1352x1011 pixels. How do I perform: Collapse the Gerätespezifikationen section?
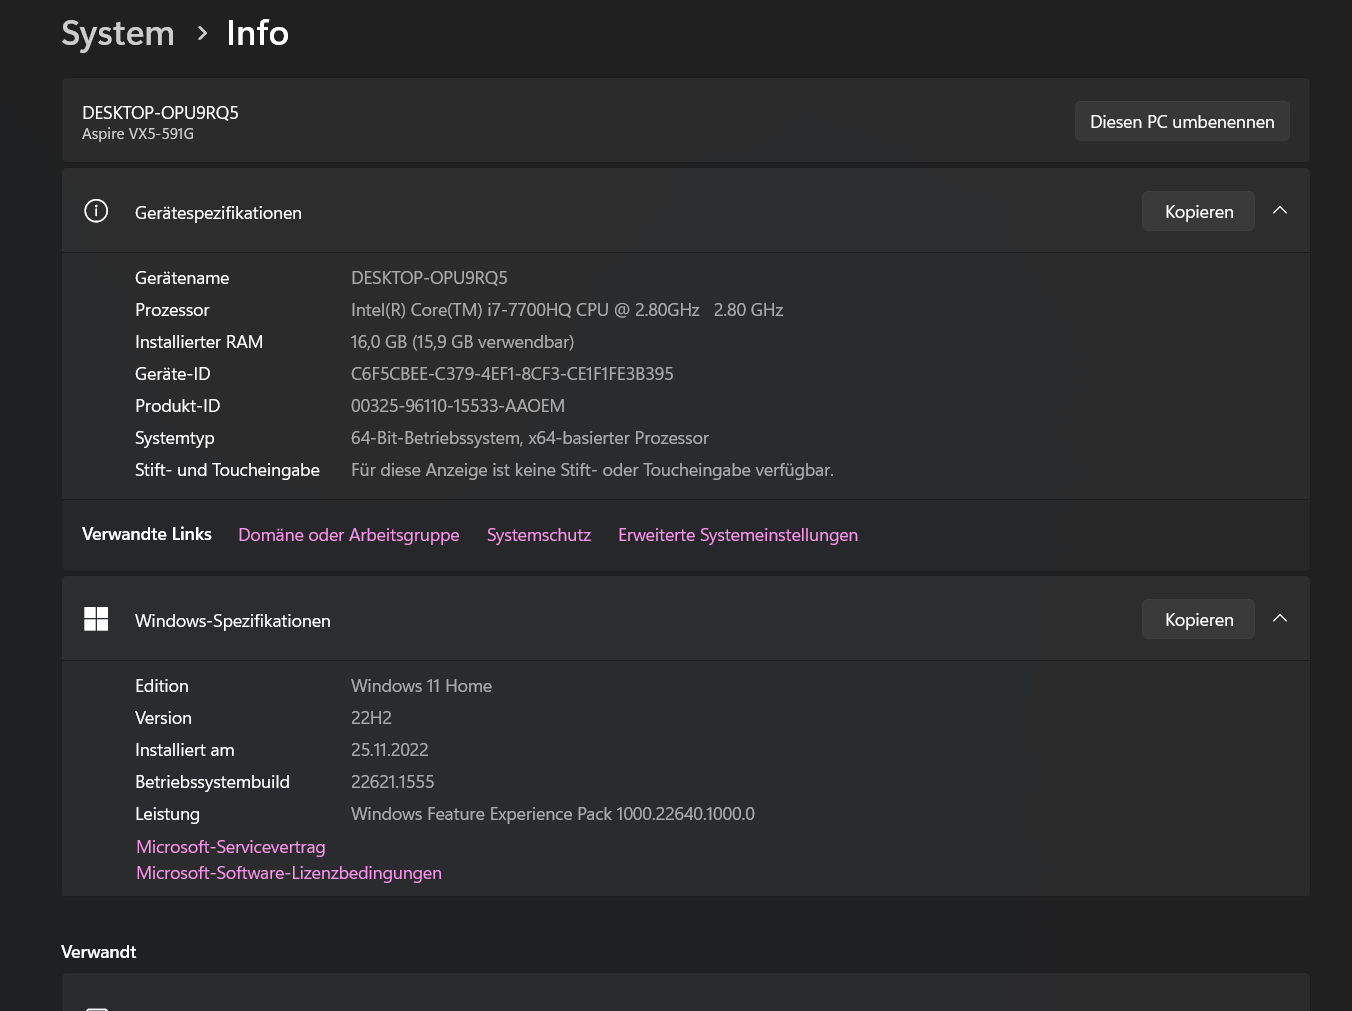(x=1280, y=210)
